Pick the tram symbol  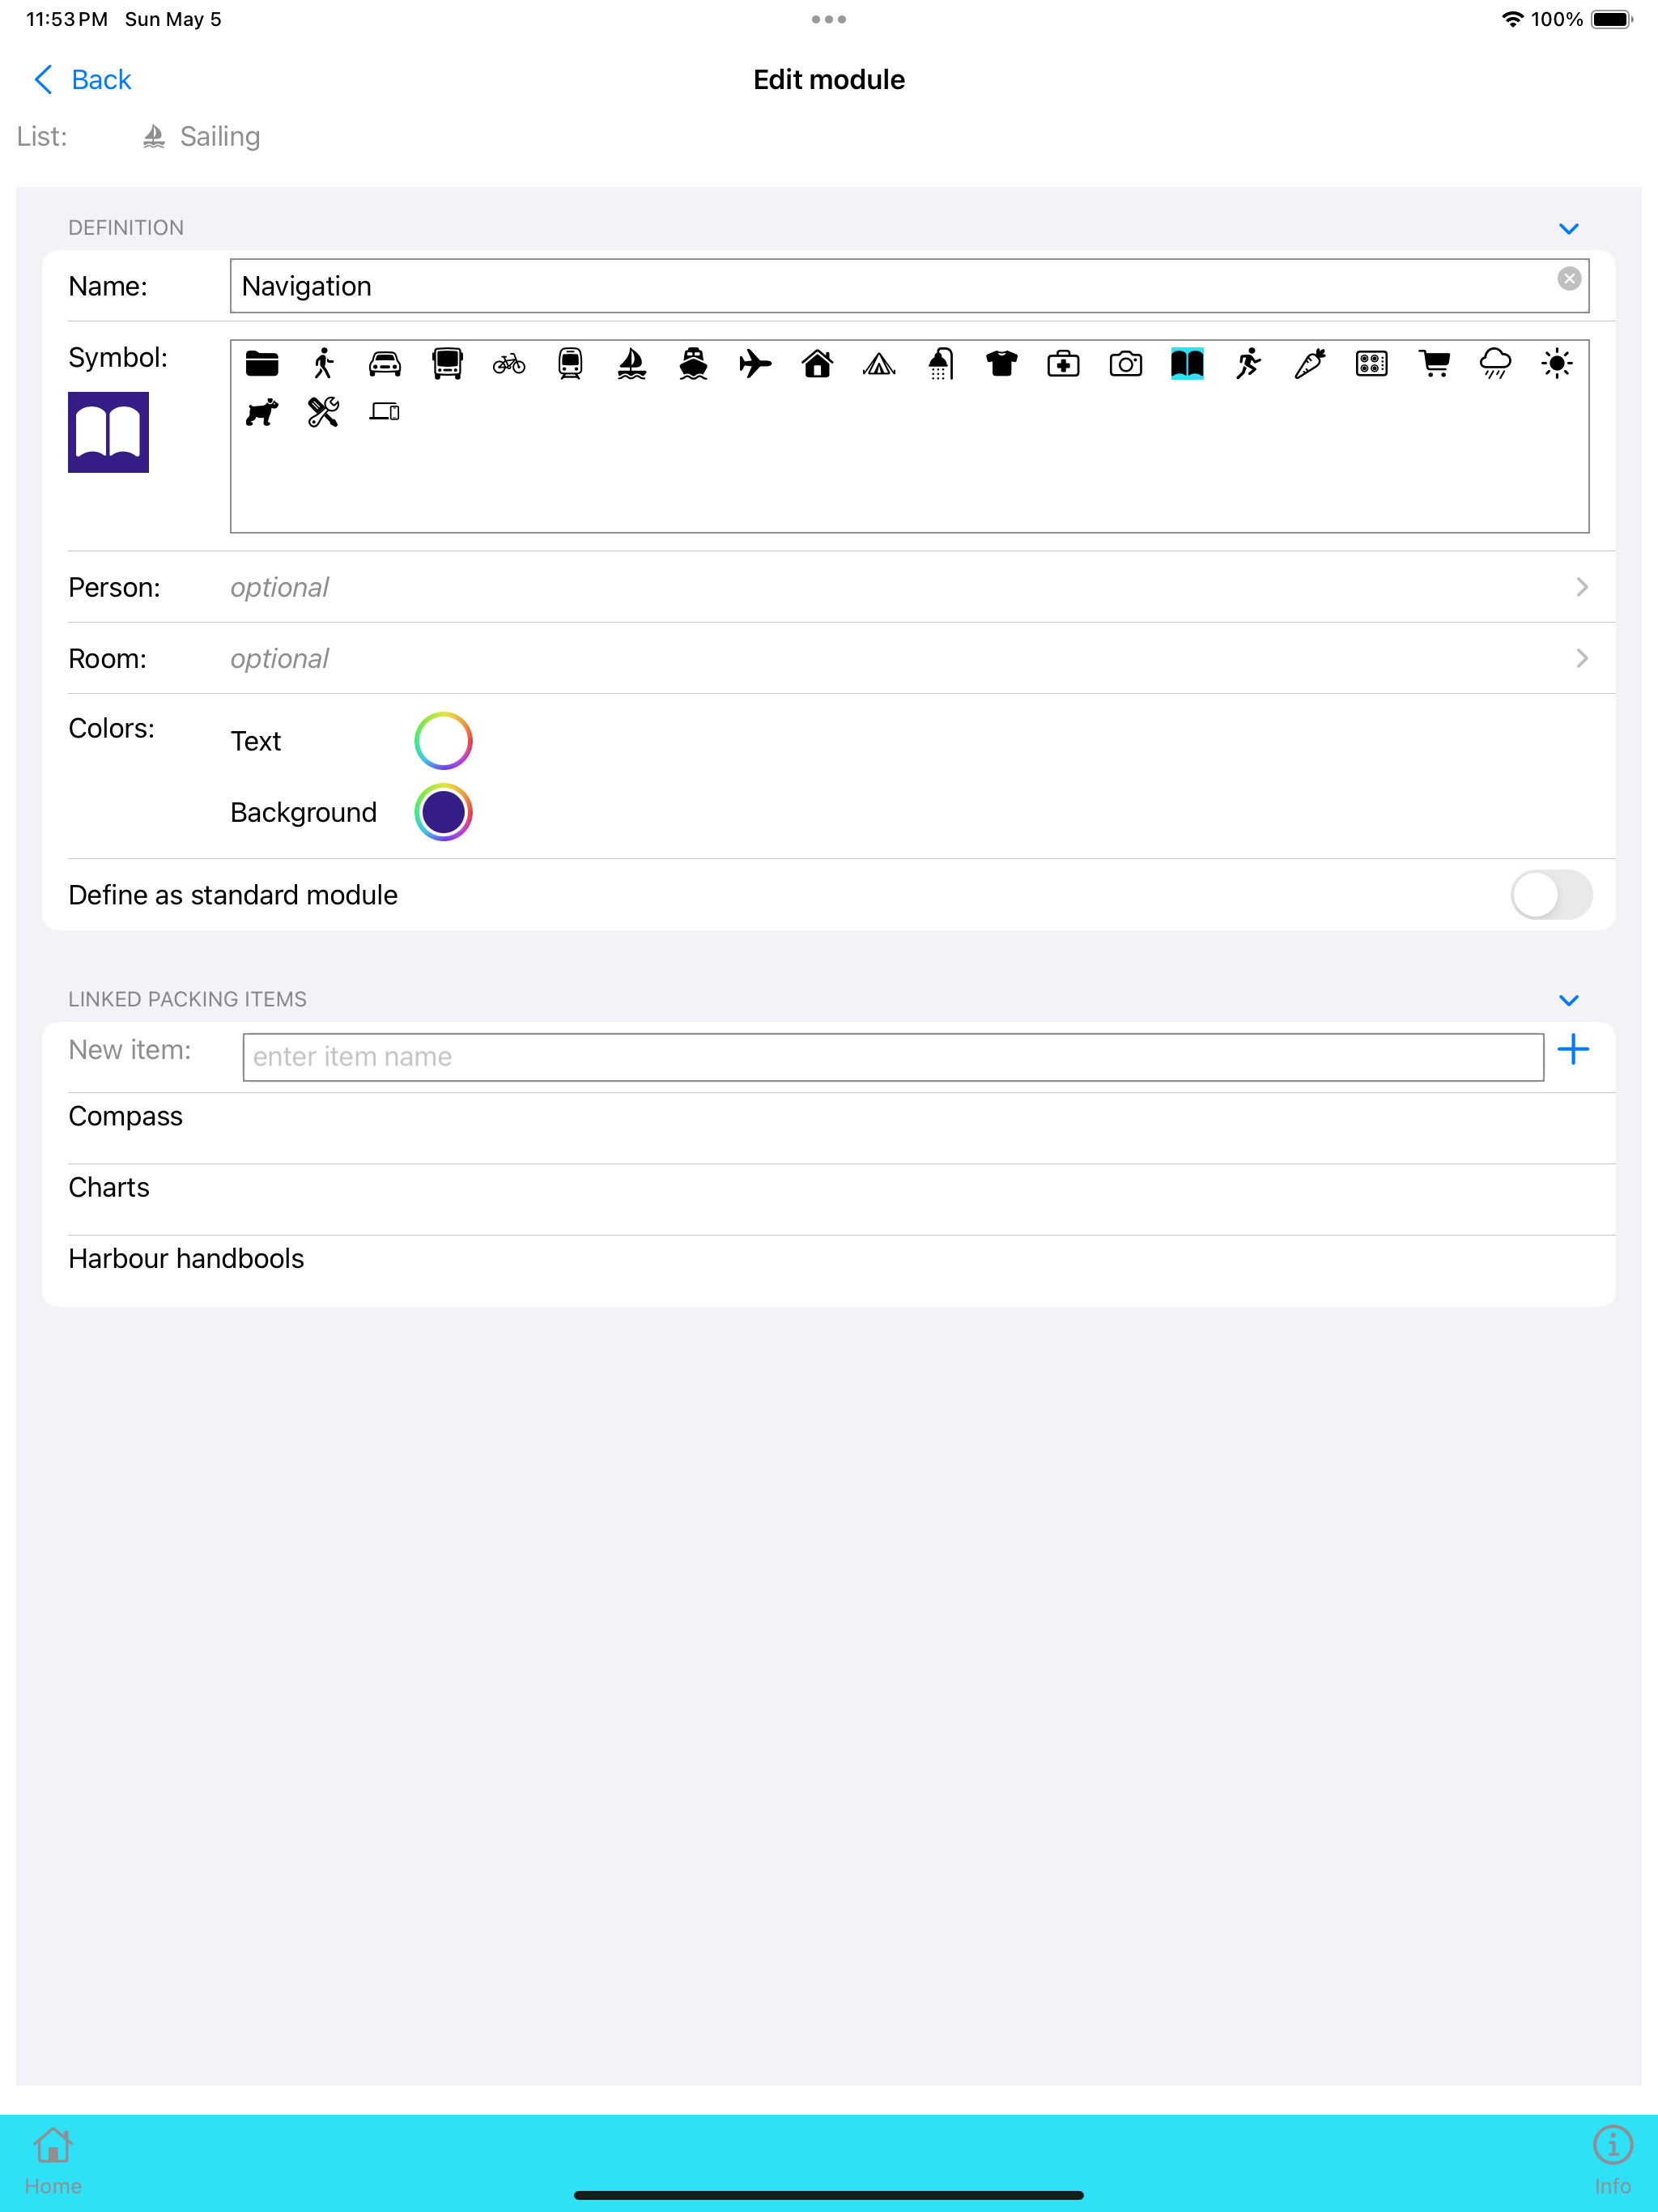coord(570,363)
